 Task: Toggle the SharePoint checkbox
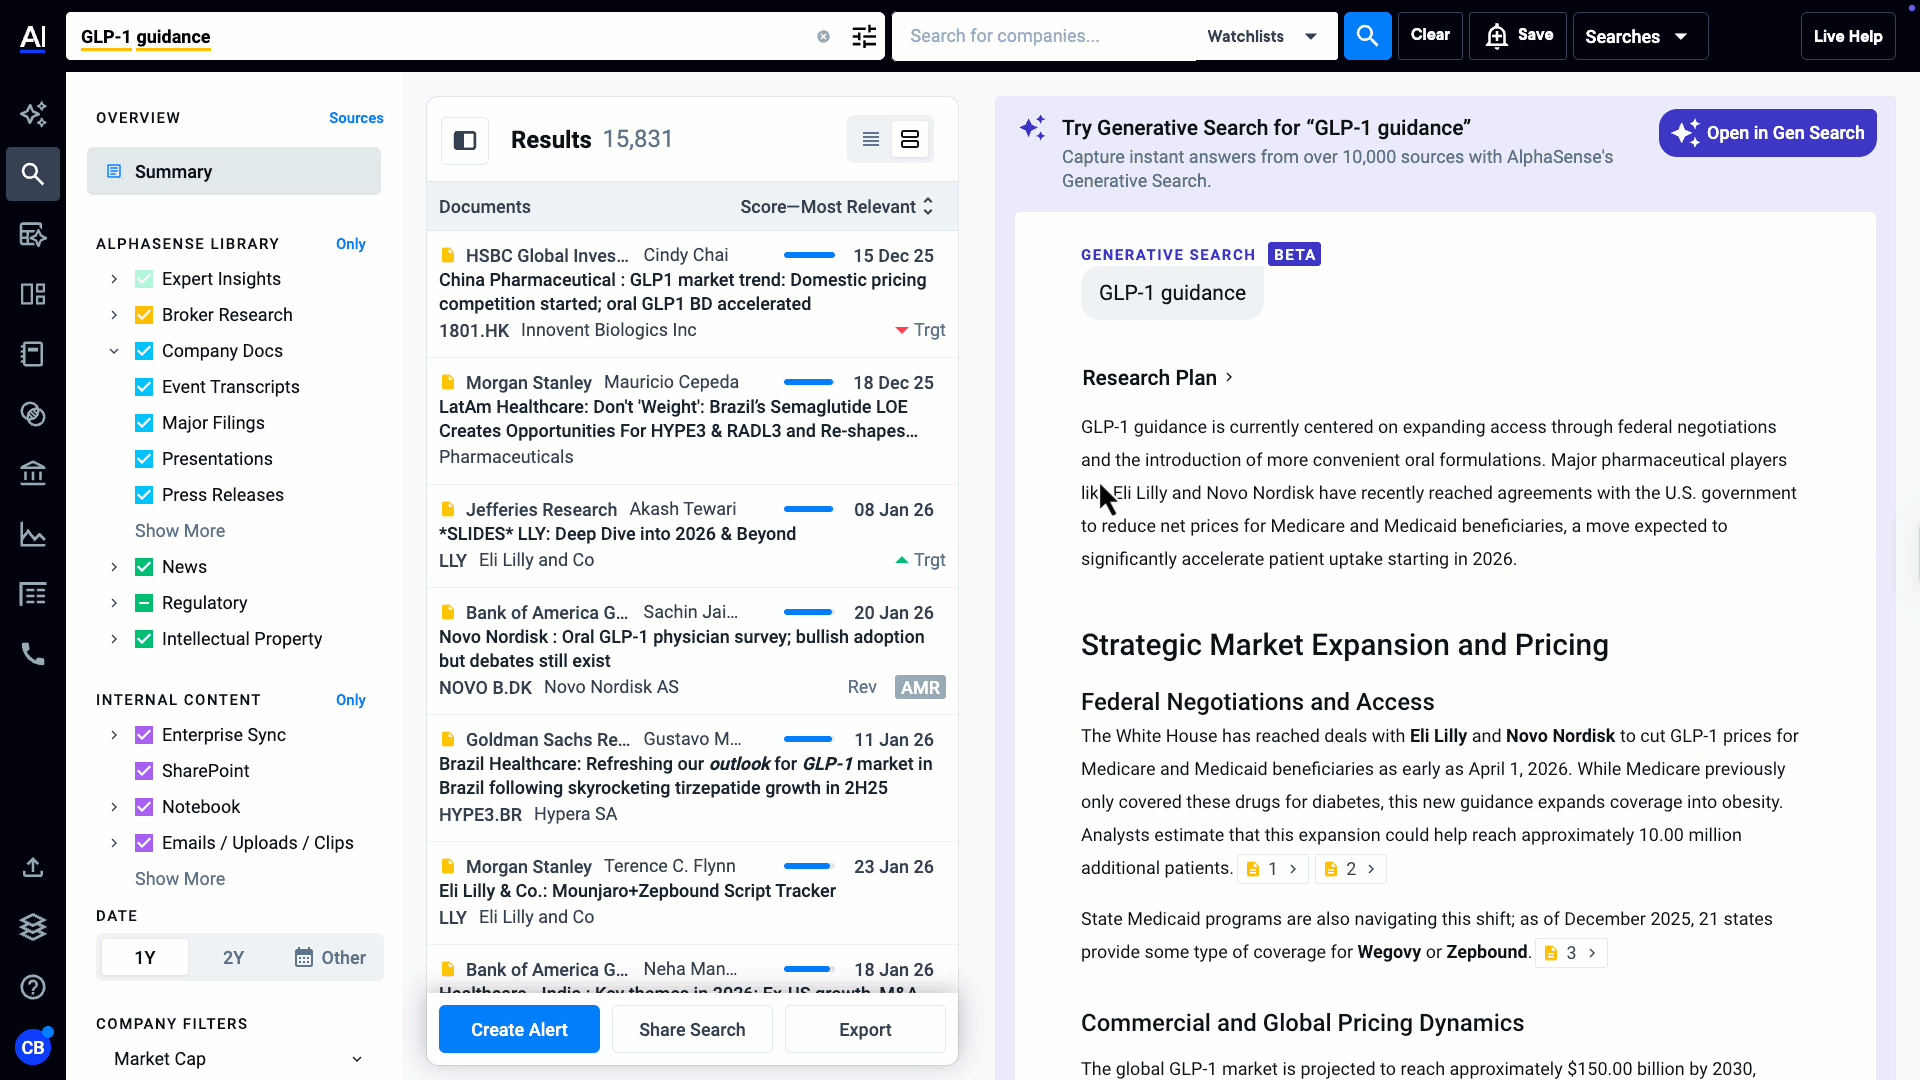coord(144,771)
